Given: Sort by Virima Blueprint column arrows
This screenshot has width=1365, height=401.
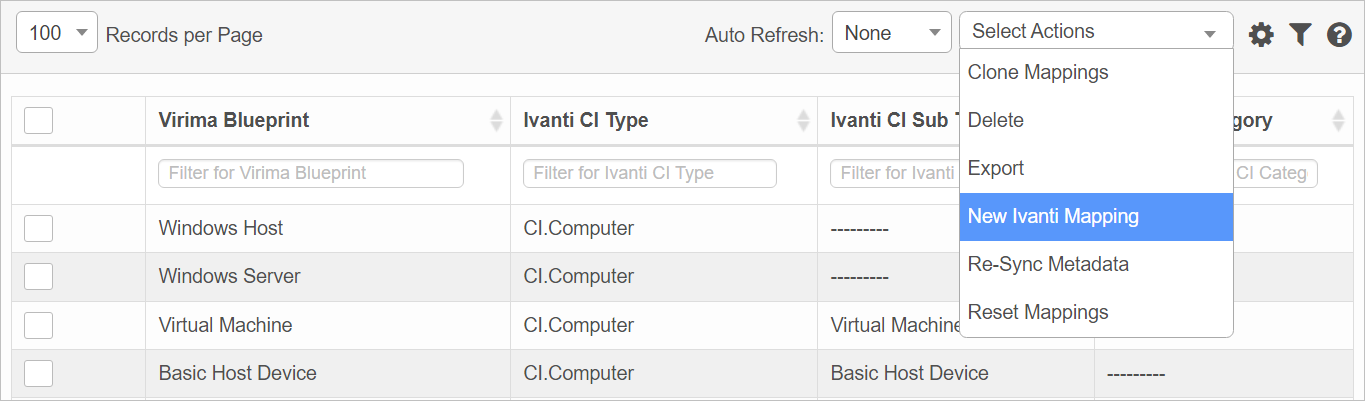Looking at the screenshot, I should pos(497,121).
